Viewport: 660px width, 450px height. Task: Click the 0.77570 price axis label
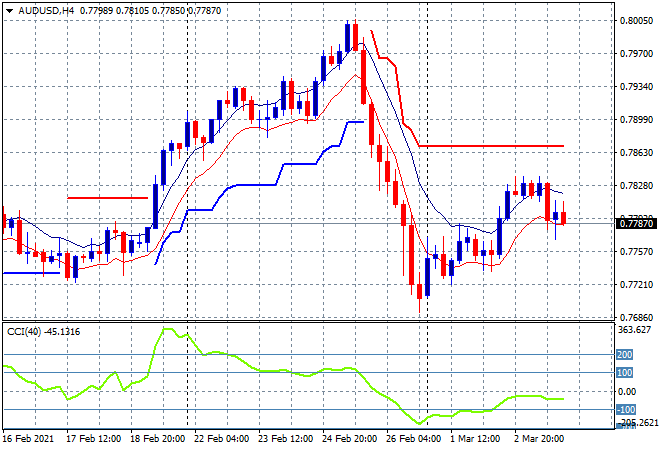coord(636,251)
